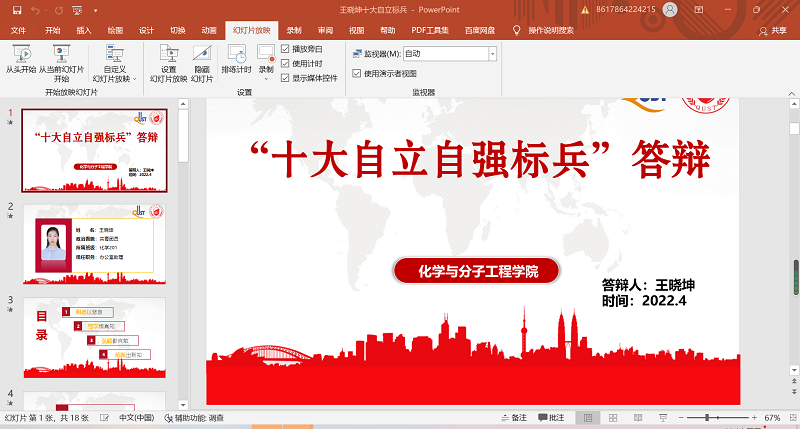Uncheck the Use Timings checkbox
800x429 pixels.
pyautogui.click(x=286, y=63)
